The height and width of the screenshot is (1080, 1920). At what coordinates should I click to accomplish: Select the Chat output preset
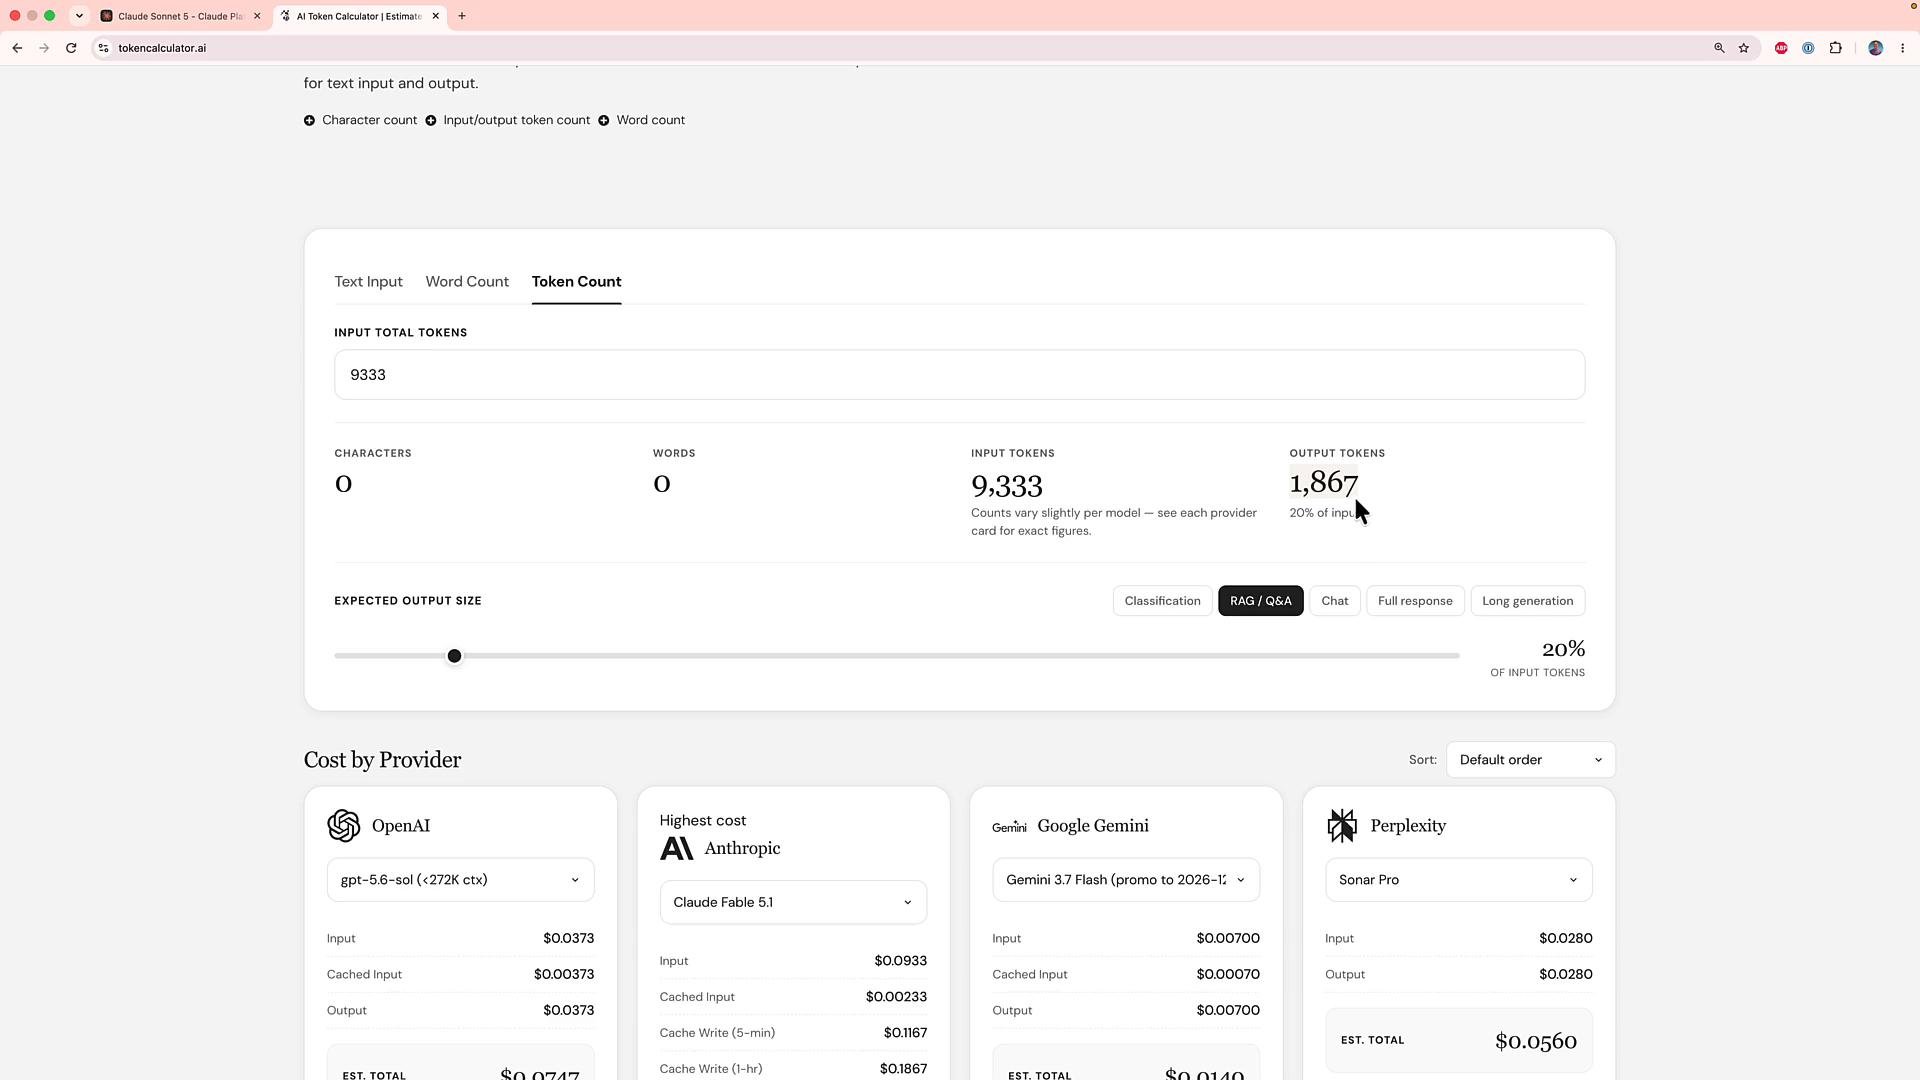pyautogui.click(x=1334, y=601)
